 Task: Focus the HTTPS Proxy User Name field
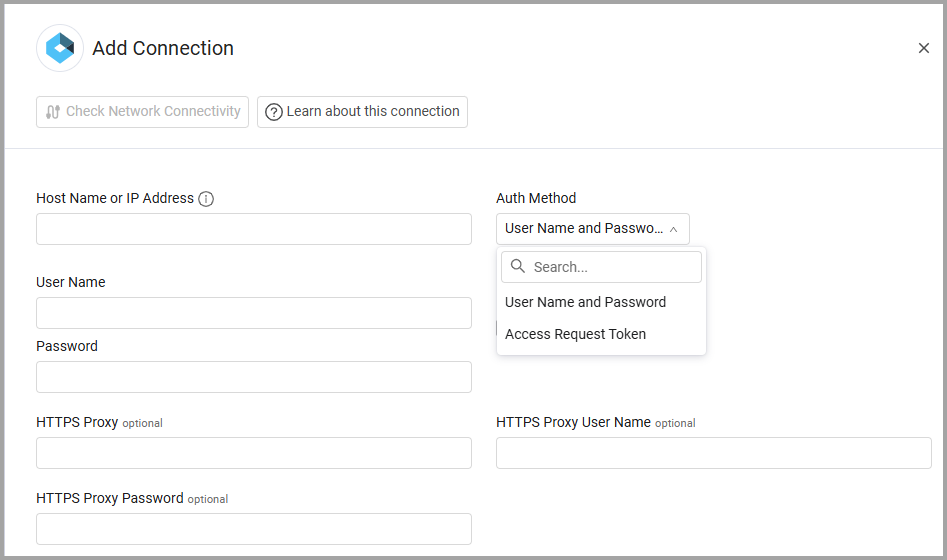click(x=713, y=453)
